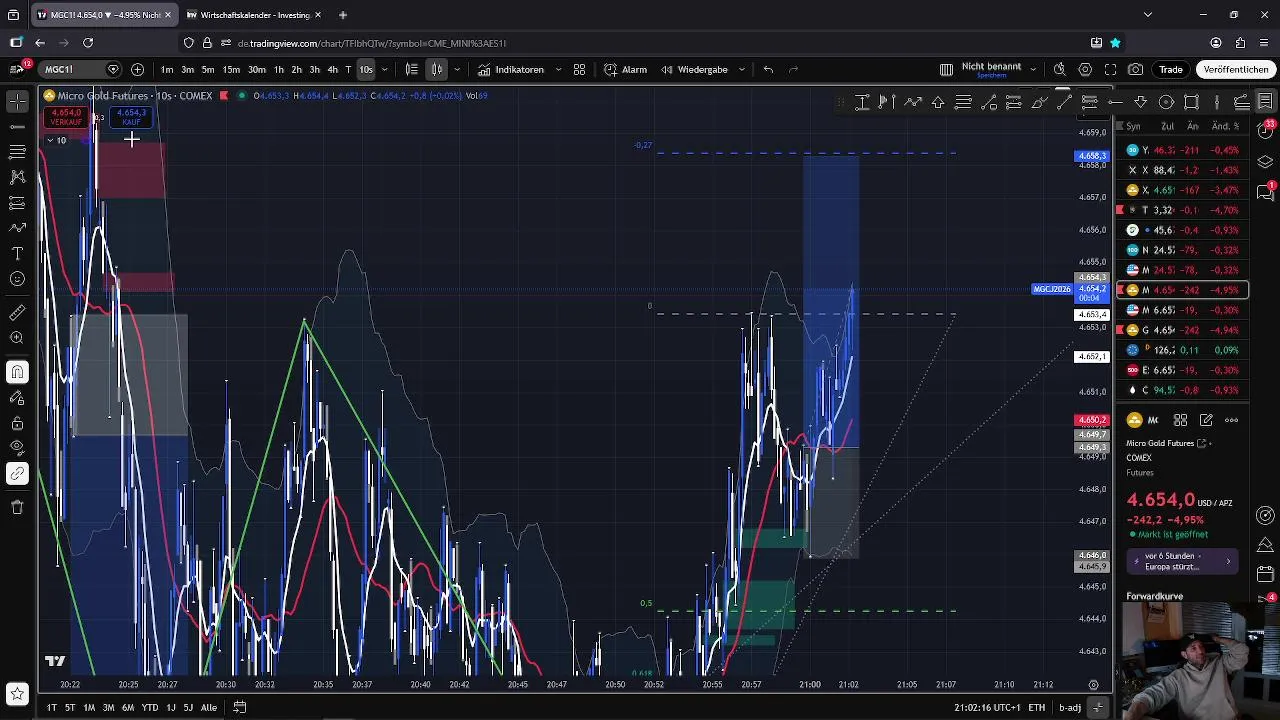Image resolution: width=1280 pixels, height=720 pixels.
Task: Select the text annotation tool
Action: pos(17,254)
